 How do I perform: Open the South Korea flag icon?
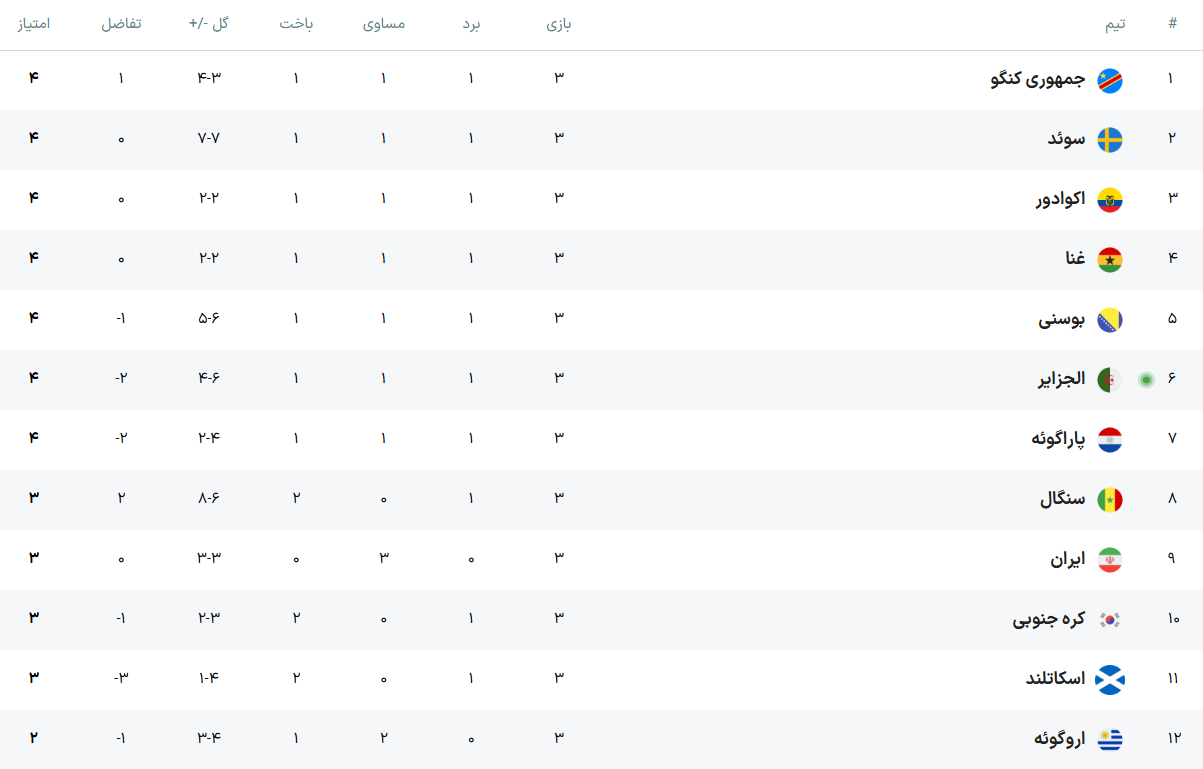(x=1110, y=620)
